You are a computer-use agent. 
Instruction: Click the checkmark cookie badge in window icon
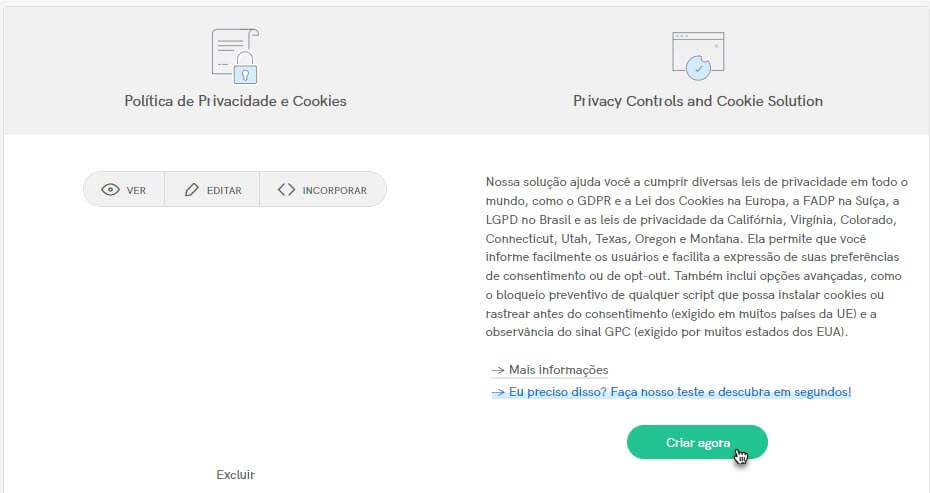tap(699, 68)
